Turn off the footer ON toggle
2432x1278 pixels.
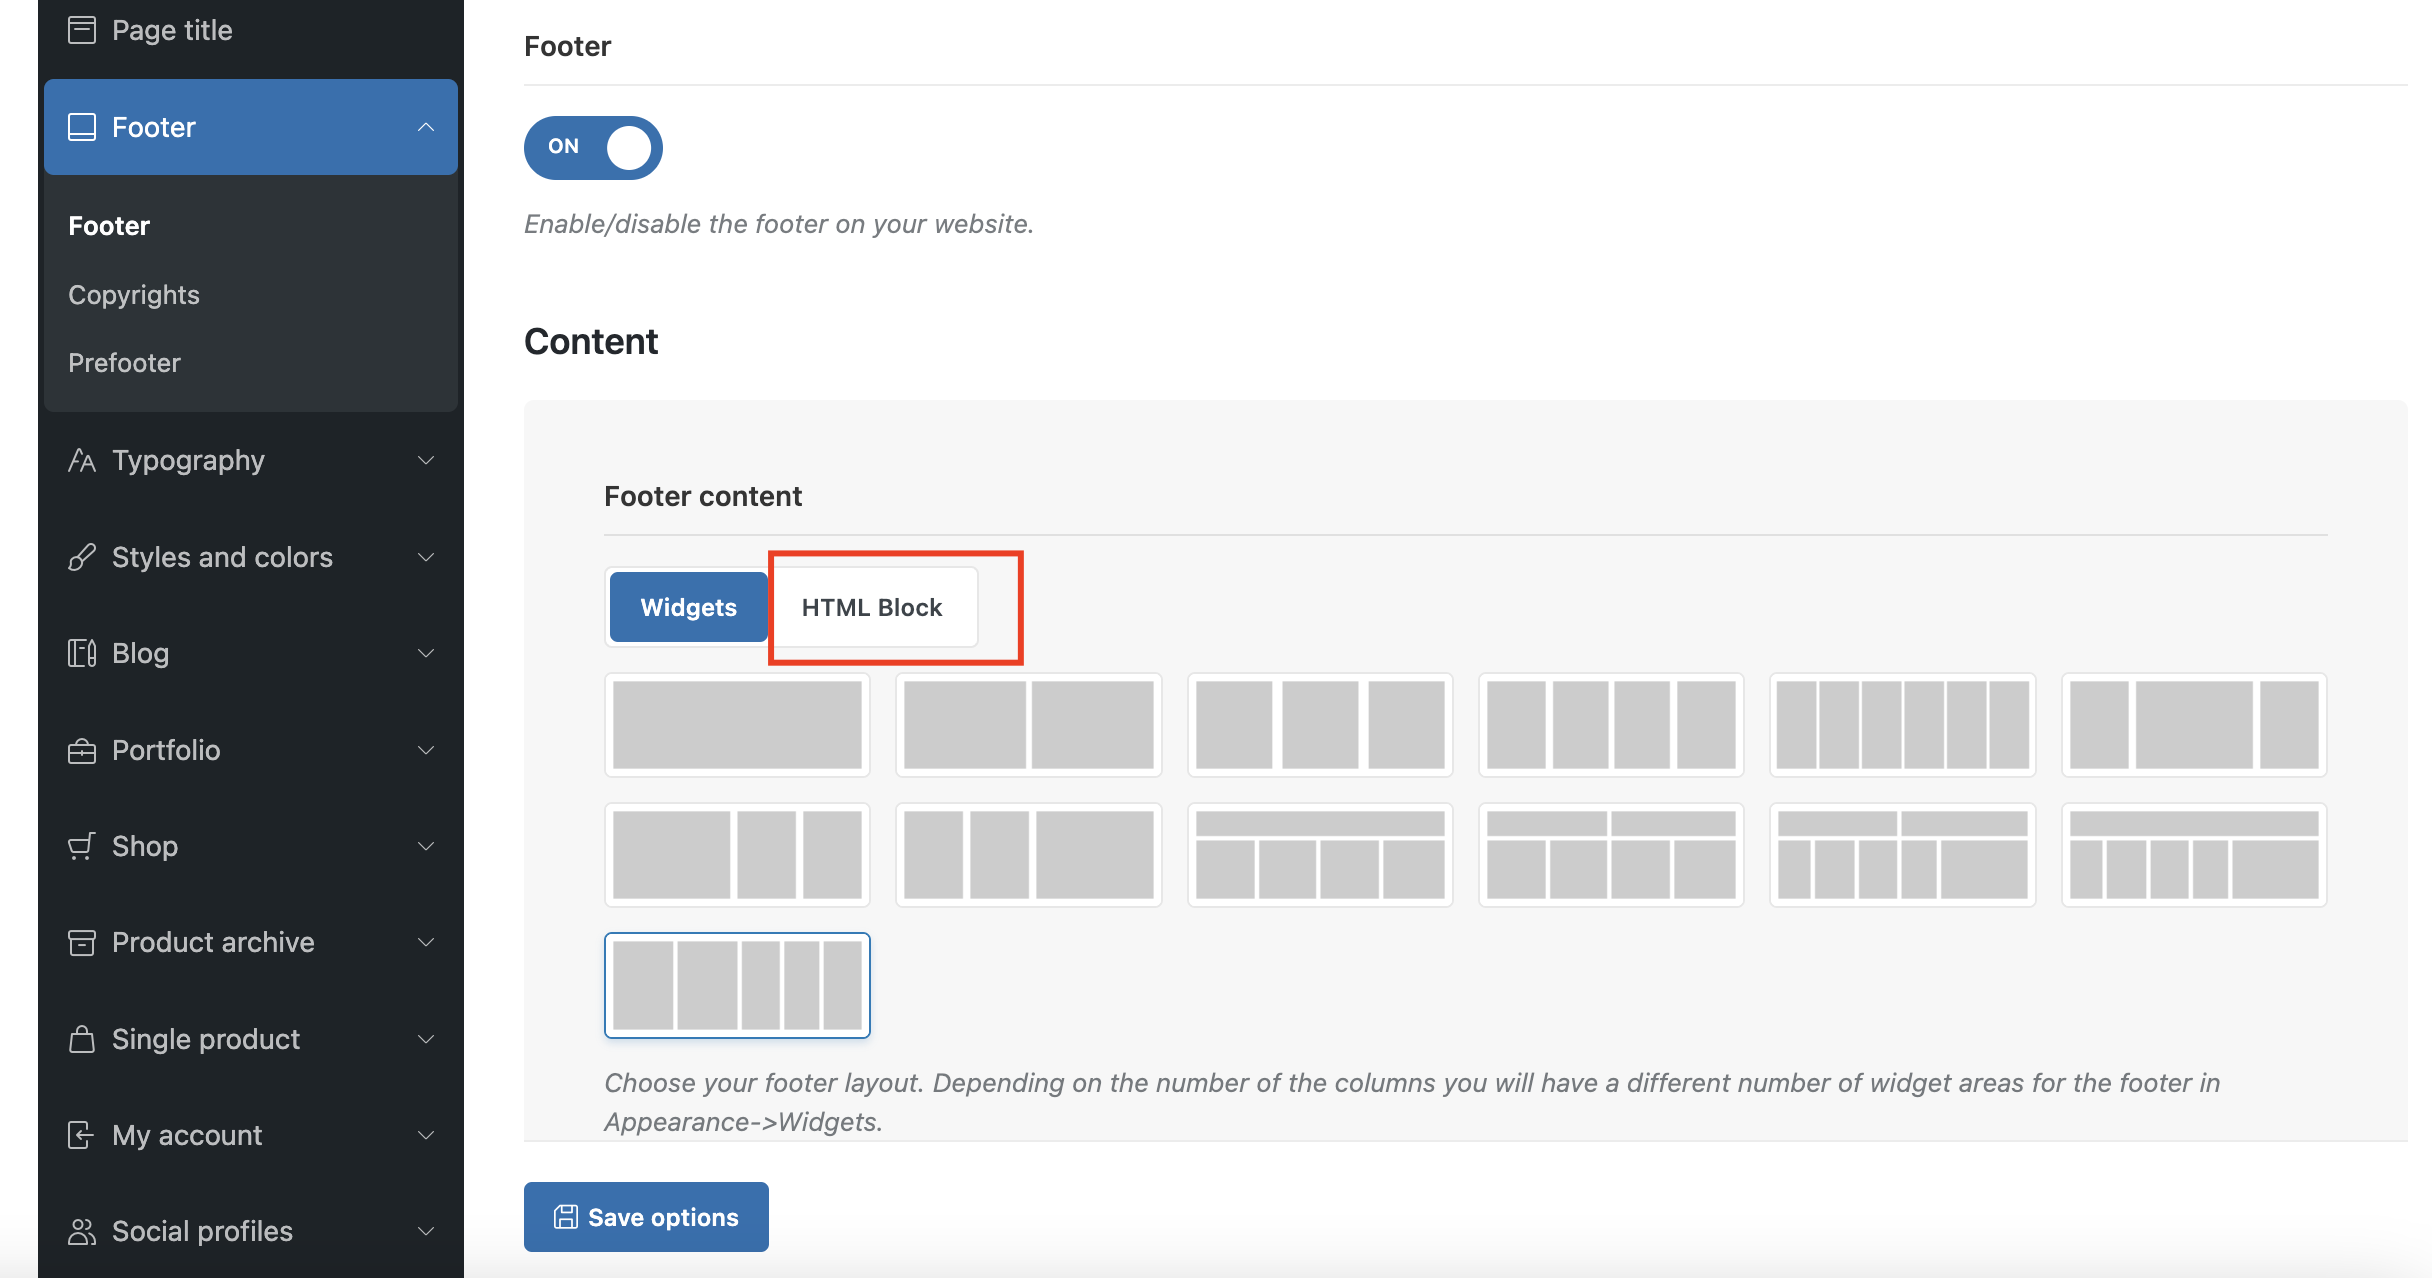[593, 147]
